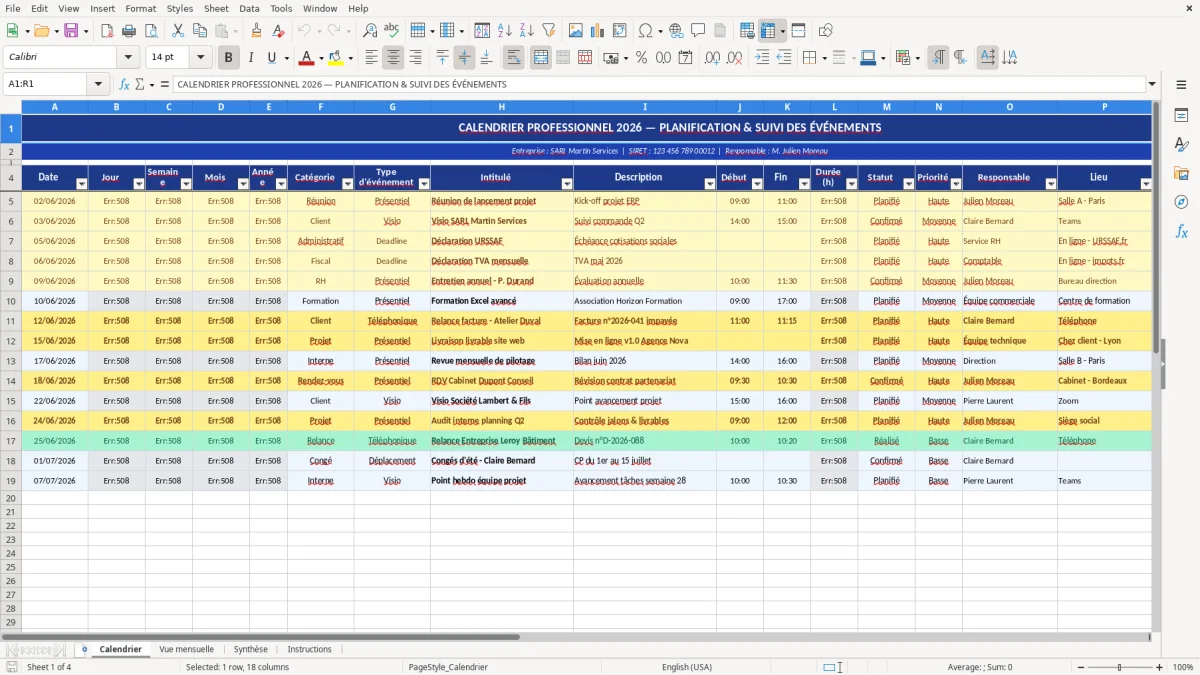
Task: Click the PageStyle_Calendrier status entry
Action: (x=448, y=667)
